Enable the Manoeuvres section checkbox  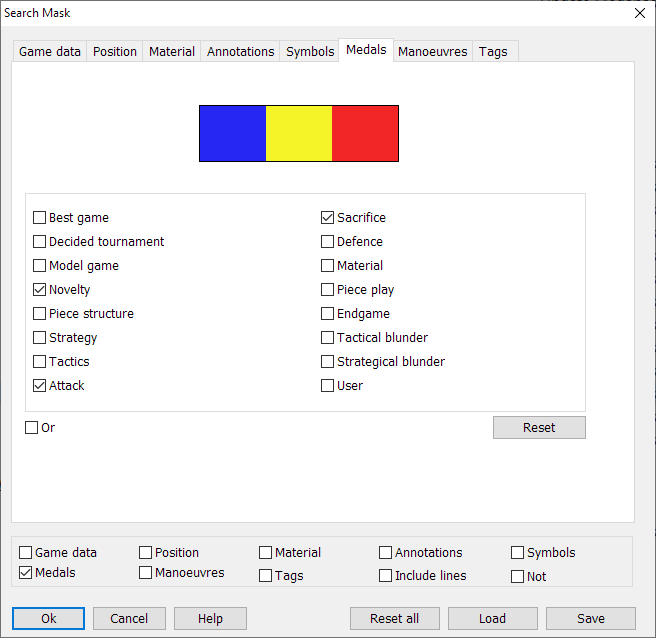[145, 573]
